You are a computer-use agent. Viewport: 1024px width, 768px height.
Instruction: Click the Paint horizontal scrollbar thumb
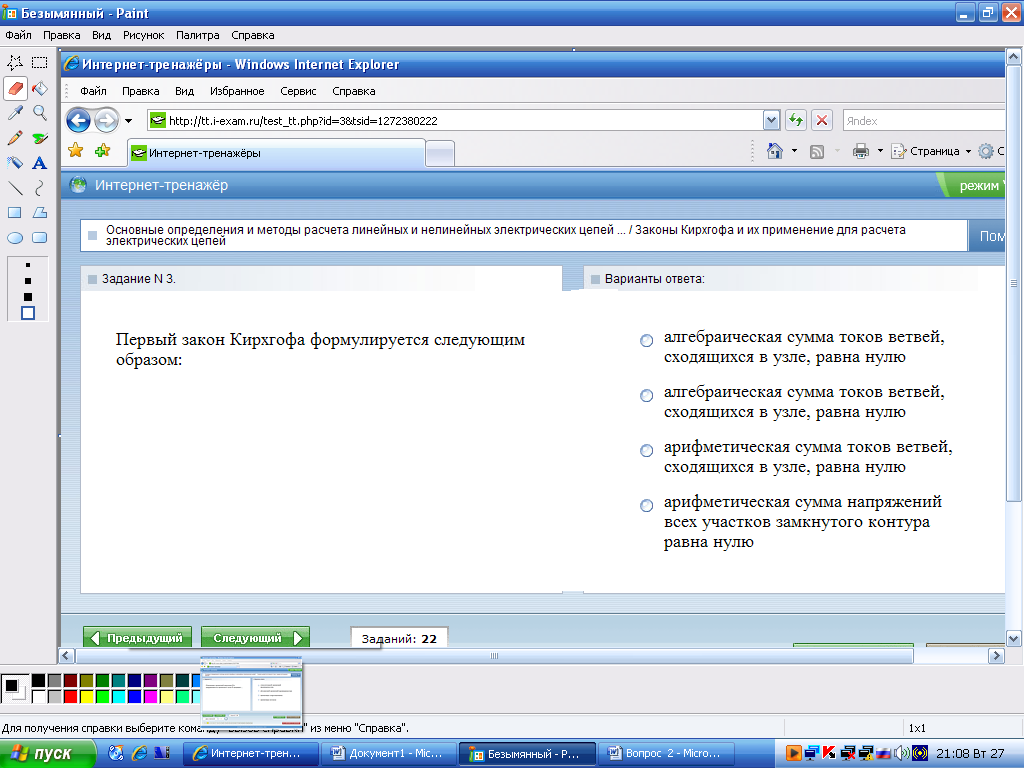coord(494,655)
